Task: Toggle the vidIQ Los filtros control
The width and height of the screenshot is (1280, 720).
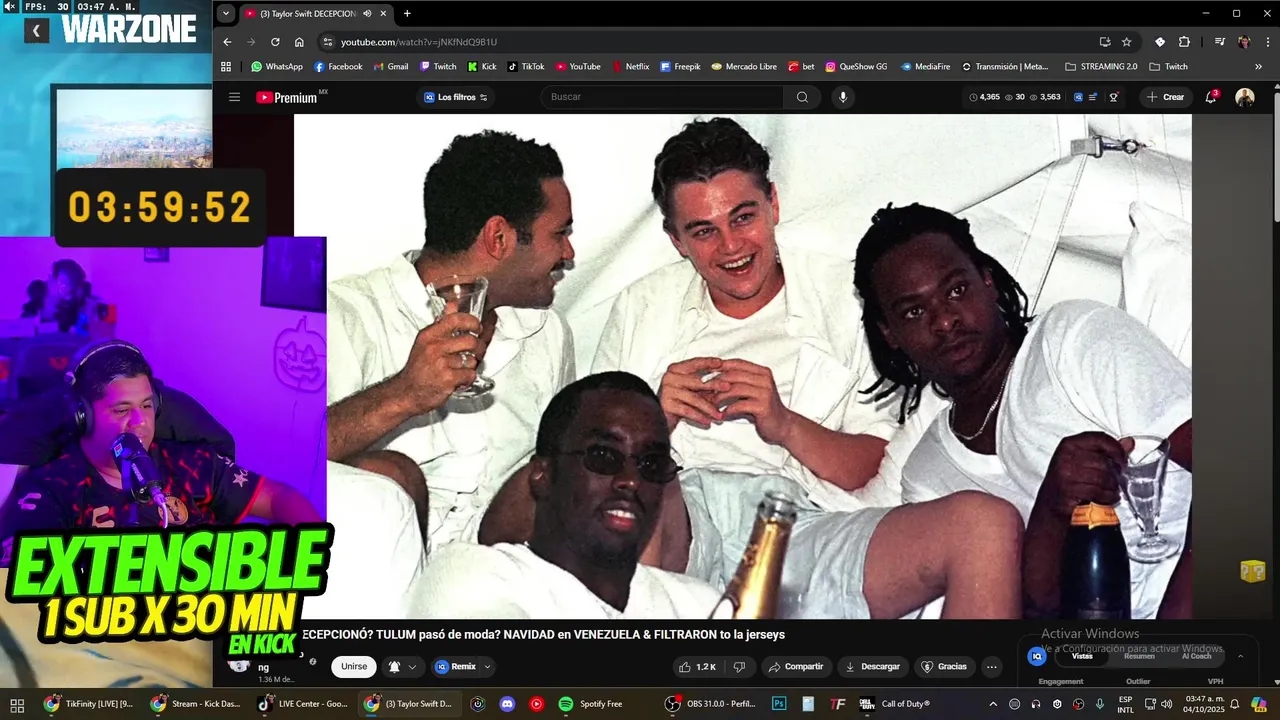Action: pyautogui.click(x=456, y=97)
